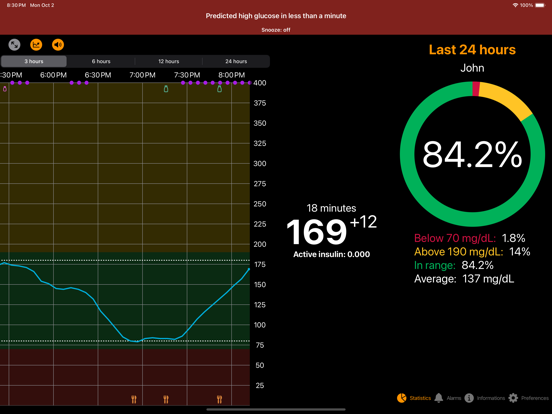Tap the meal fork icon between 7:00 and 7:30 PM
This screenshot has width=552, height=414.
(166, 399)
